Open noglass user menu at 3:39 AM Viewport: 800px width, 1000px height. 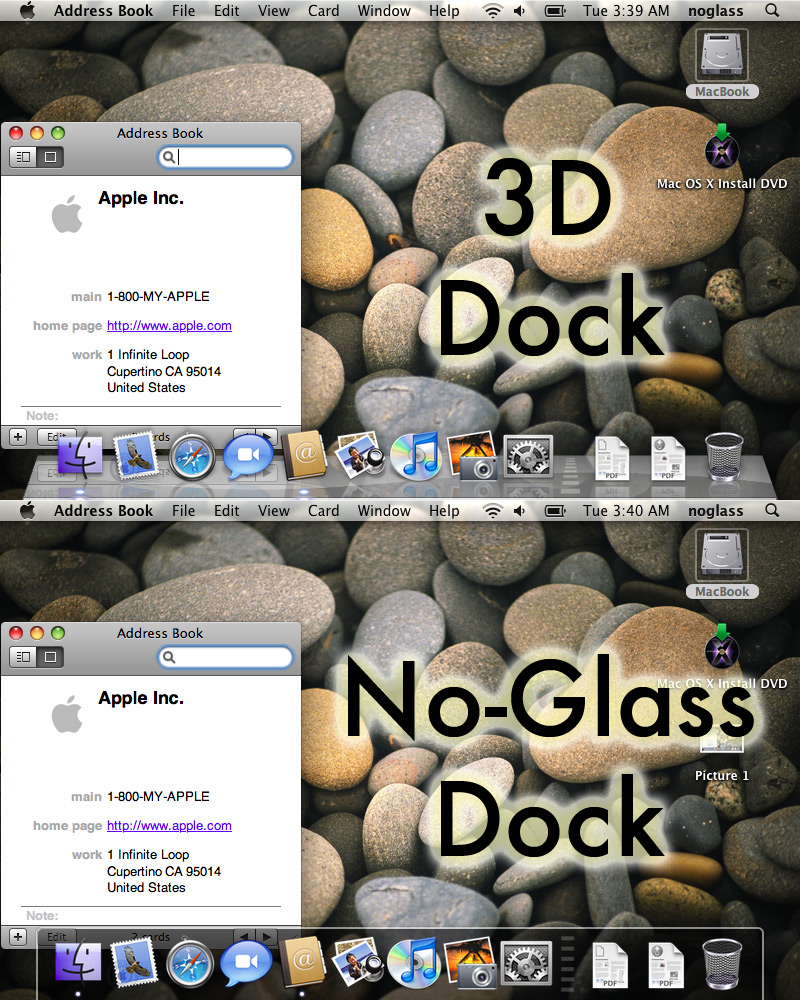pos(716,11)
